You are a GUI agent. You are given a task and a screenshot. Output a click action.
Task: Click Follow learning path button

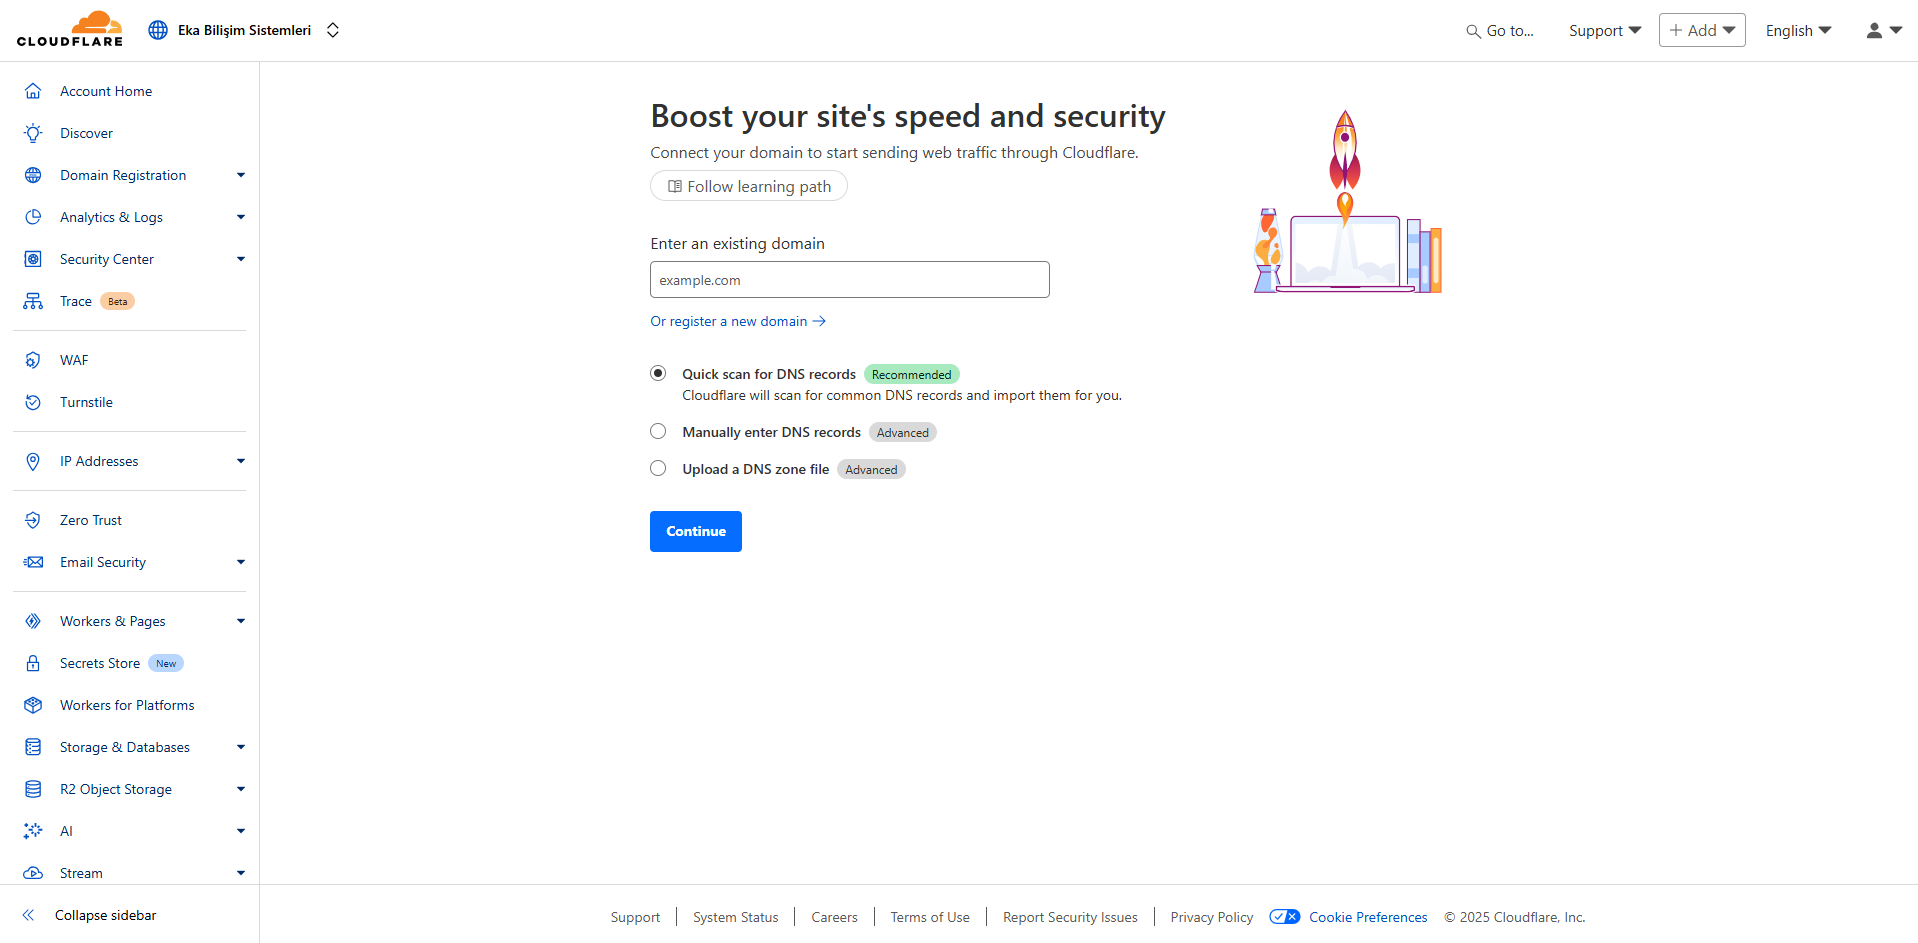click(x=749, y=186)
